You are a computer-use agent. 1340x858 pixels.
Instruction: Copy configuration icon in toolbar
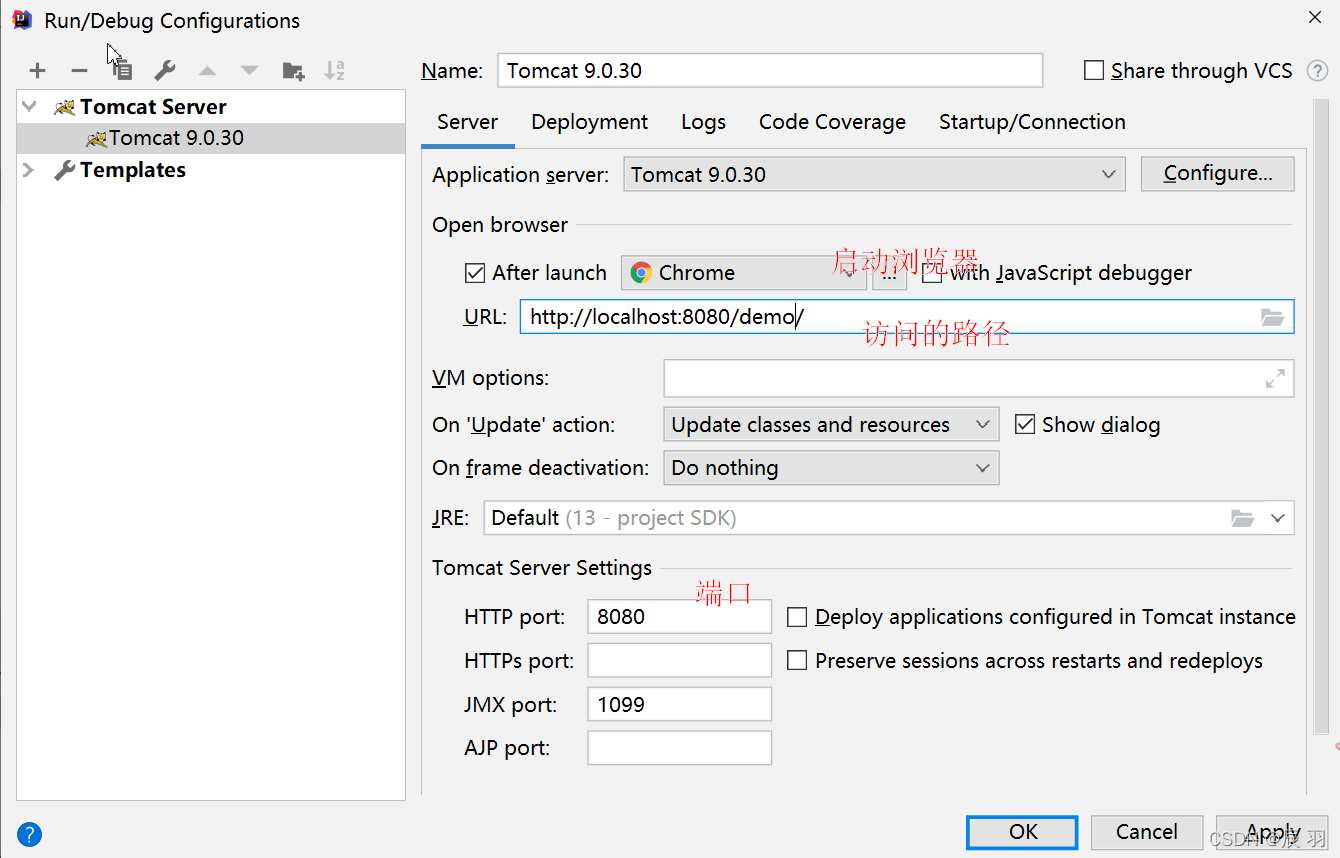pyautogui.click(x=122, y=71)
